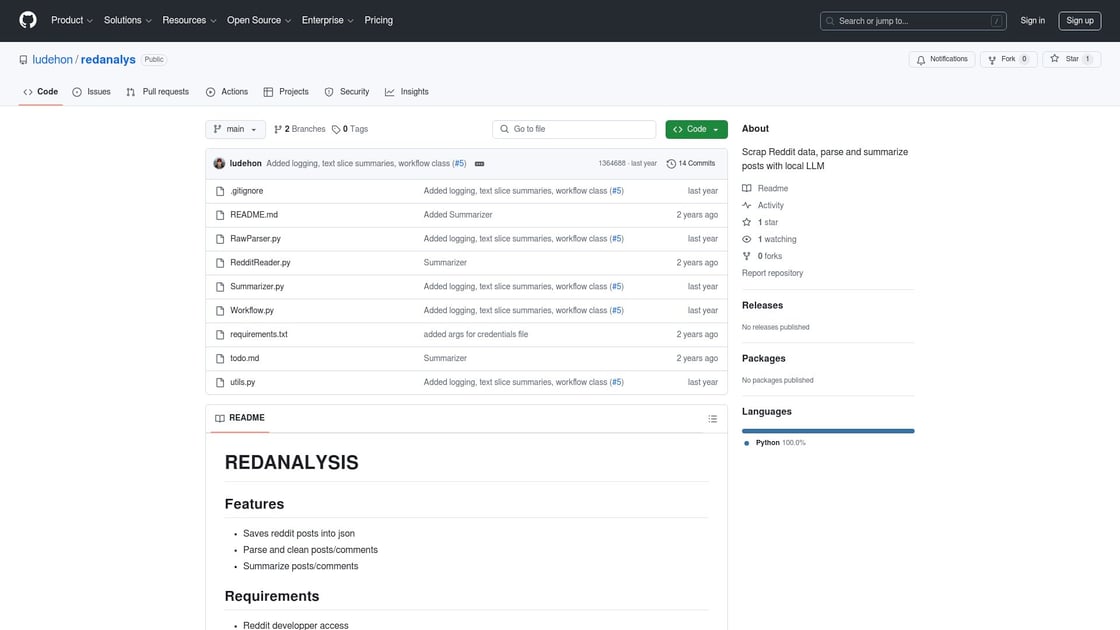Screen dimensions: 1120x630
Task: Open the requirements.txt file
Action: point(259,334)
